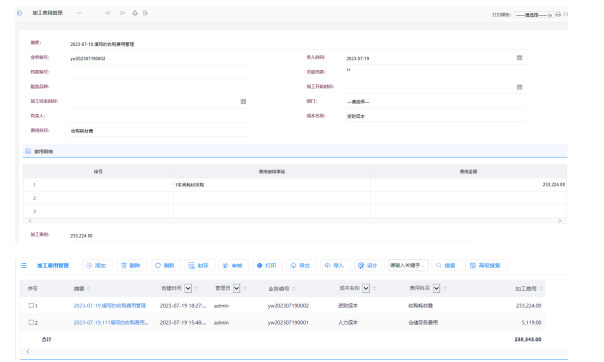Screen dimensions: 604x362
Task: Click the empty 档案编号 input field
Action: click(x=160, y=73)
